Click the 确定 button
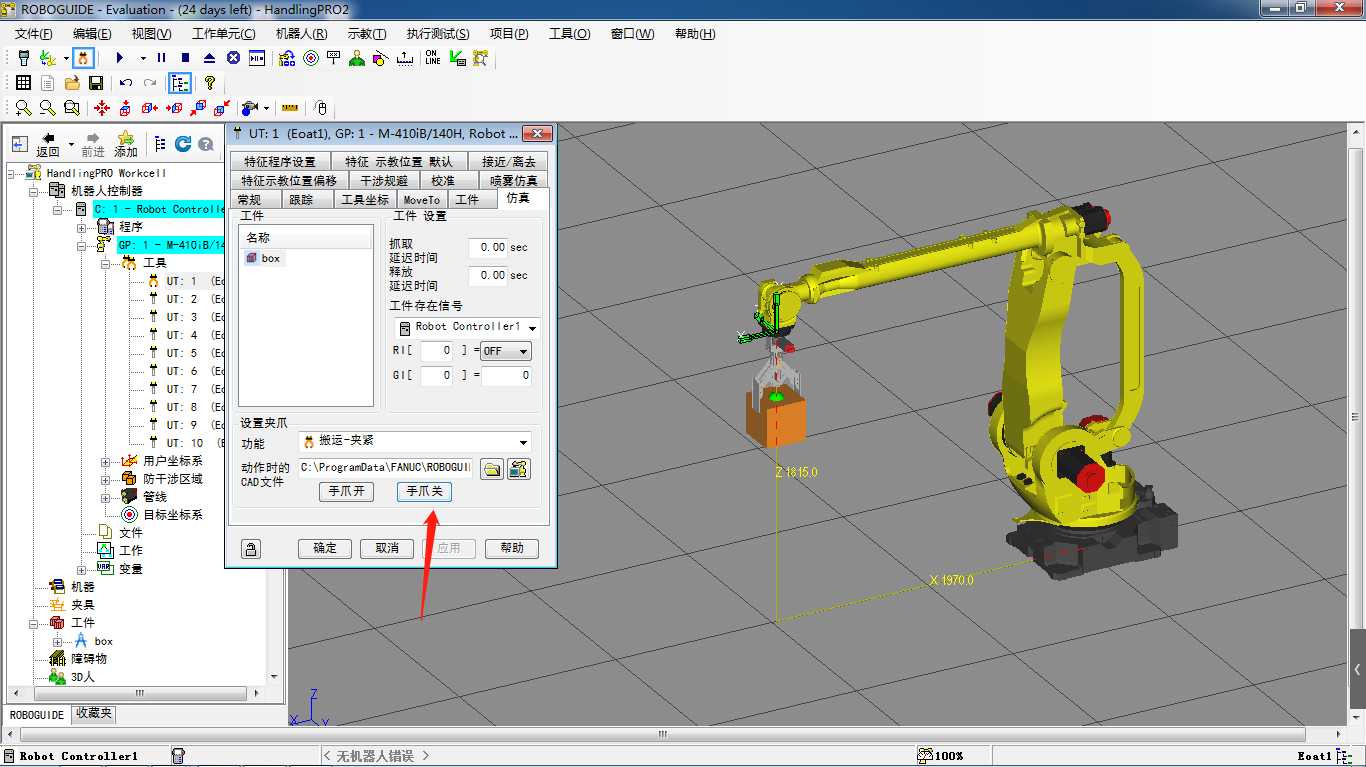 pyautogui.click(x=325, y=549)
